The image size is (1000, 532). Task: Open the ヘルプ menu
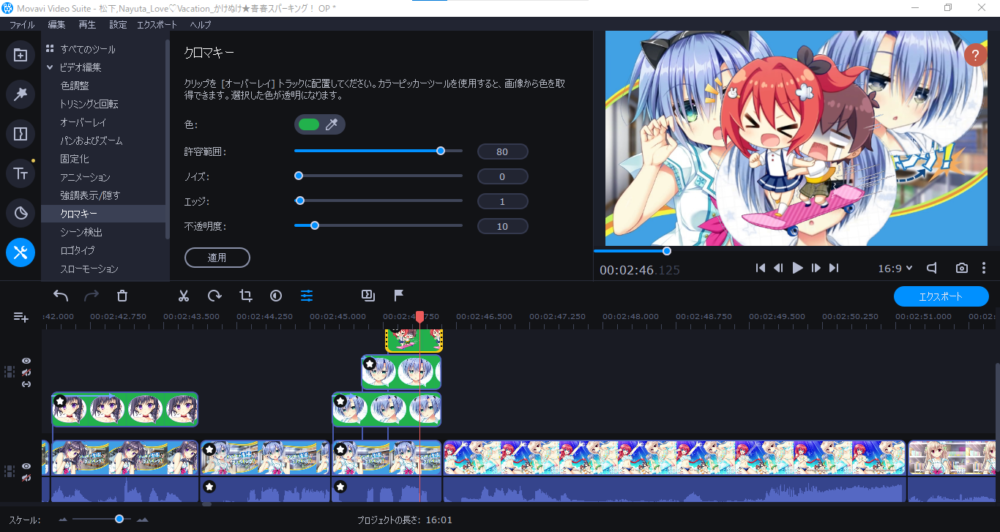pyautogui.click(x=200, y=24)
